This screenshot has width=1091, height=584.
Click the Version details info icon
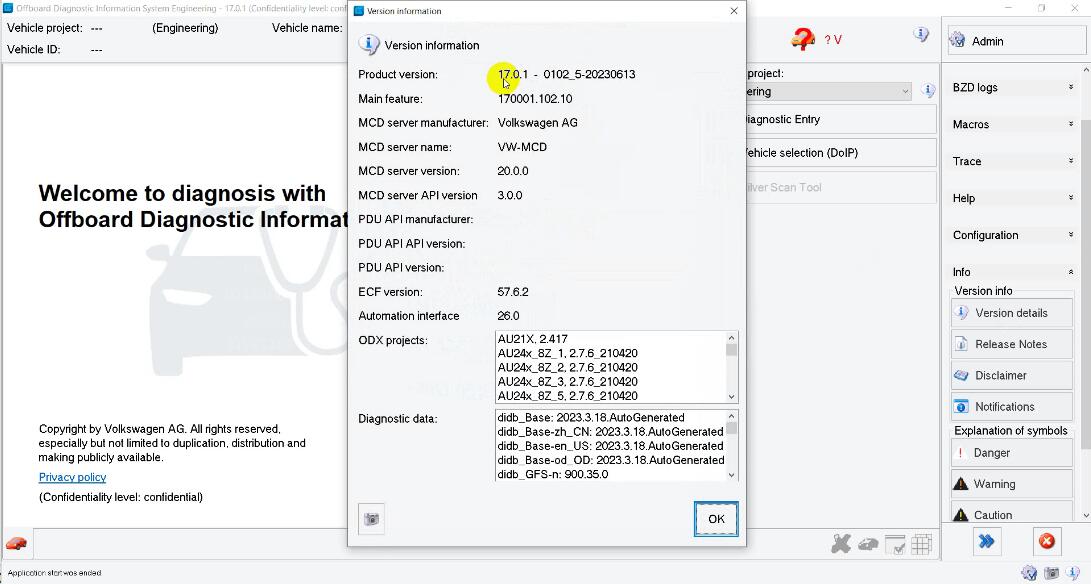pos(962,313)
